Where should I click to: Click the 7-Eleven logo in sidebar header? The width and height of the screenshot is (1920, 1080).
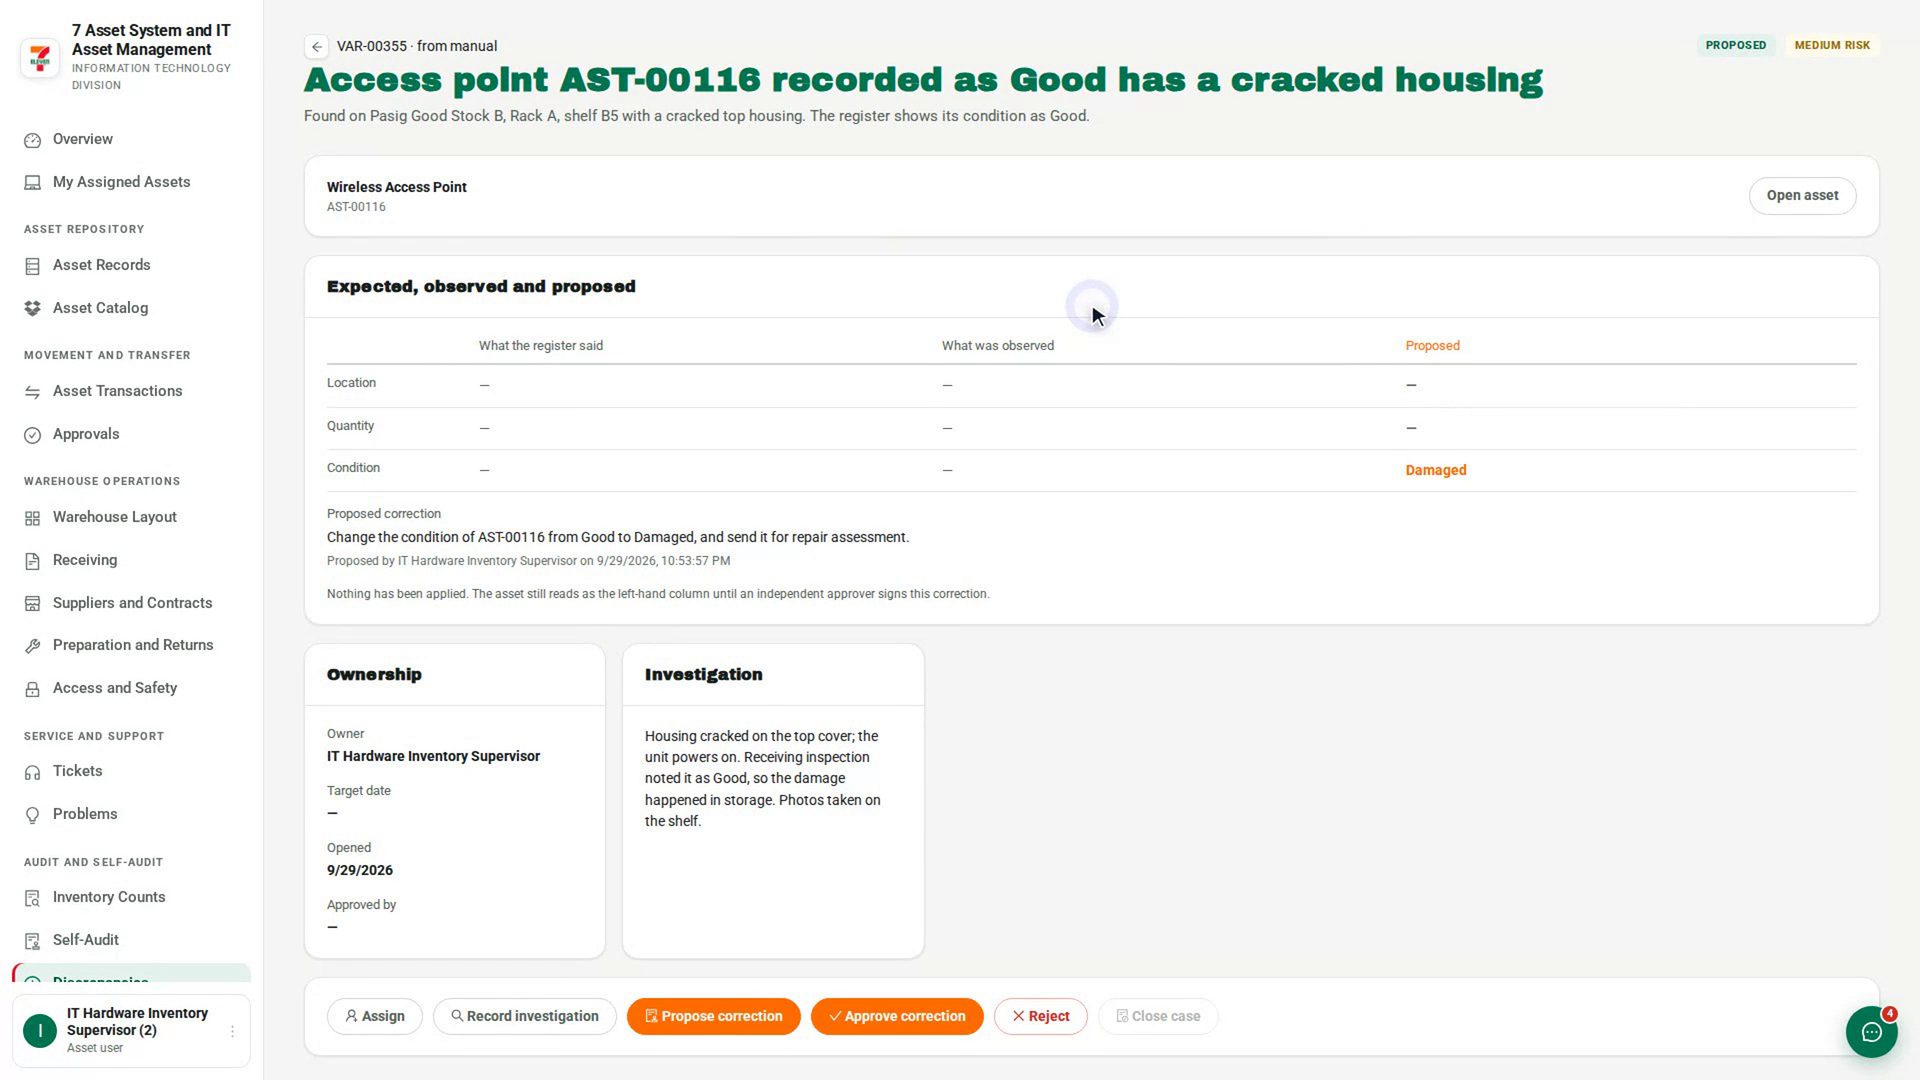pos(40,57)
